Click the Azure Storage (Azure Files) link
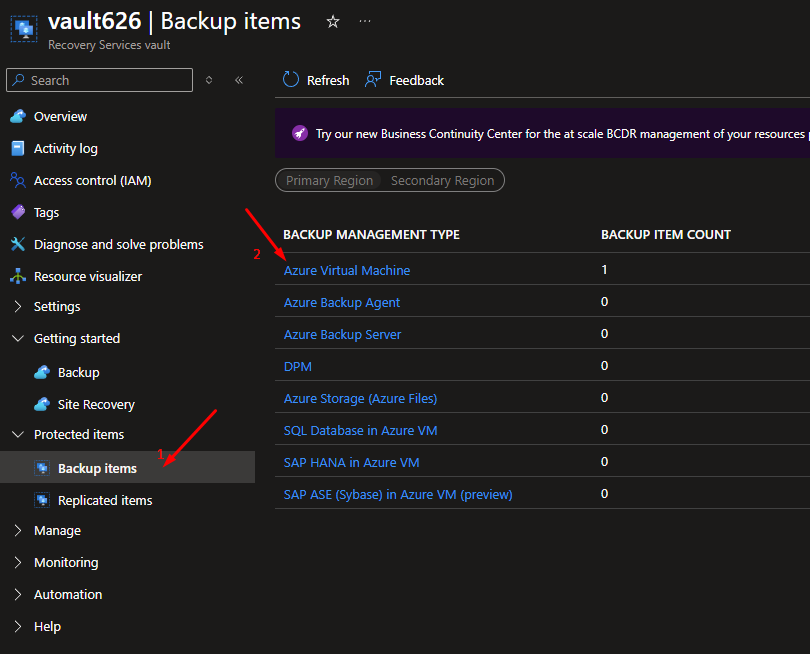810x654 pixels. [x=360, y=398]
